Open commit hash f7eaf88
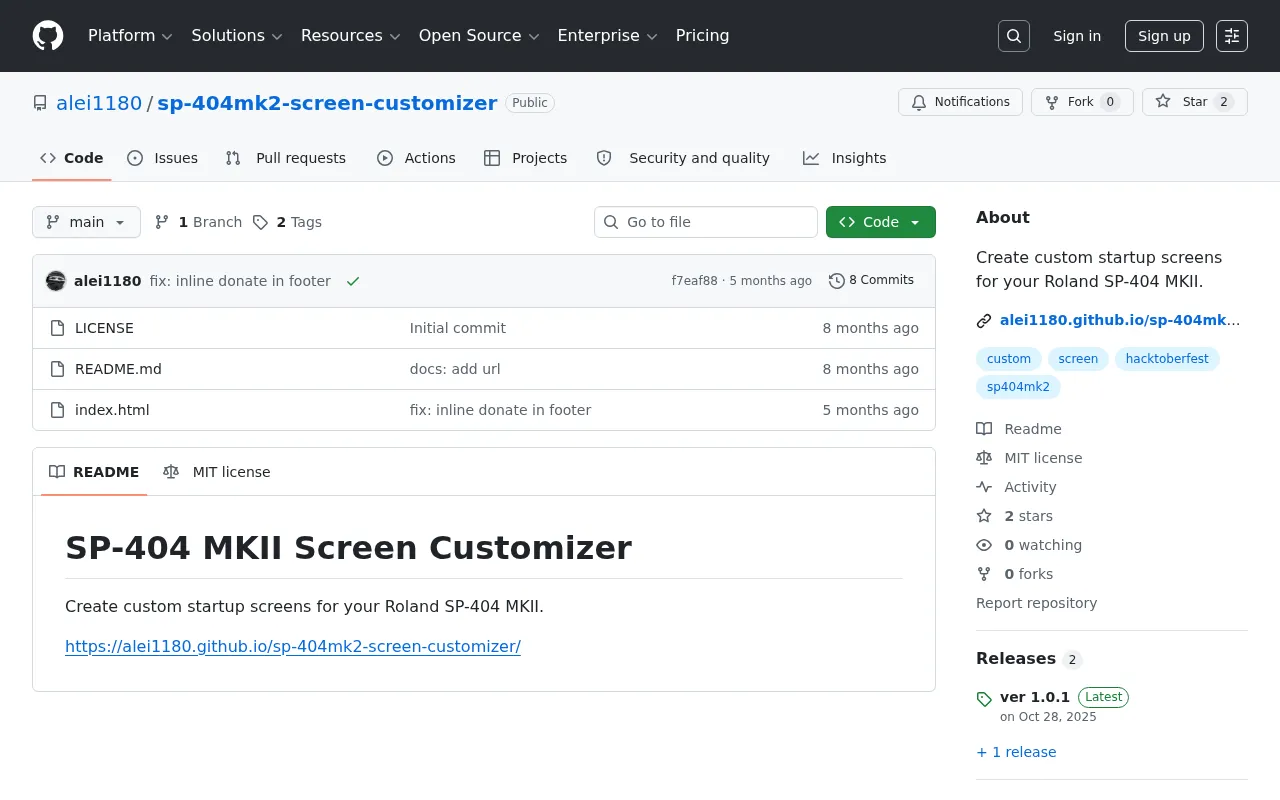1280x800 pixels. (x=694, y=281)
